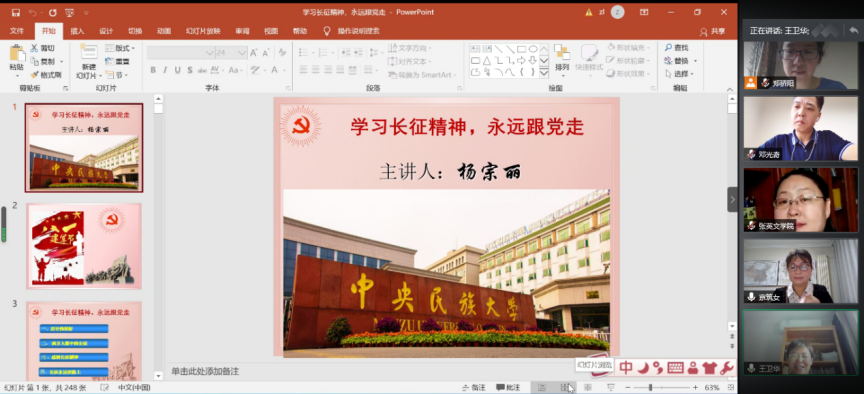The image size is (864, 394).
Task: Open the font size dropdown showing 24
Action: pyautogui.click(x=231, y=53)
